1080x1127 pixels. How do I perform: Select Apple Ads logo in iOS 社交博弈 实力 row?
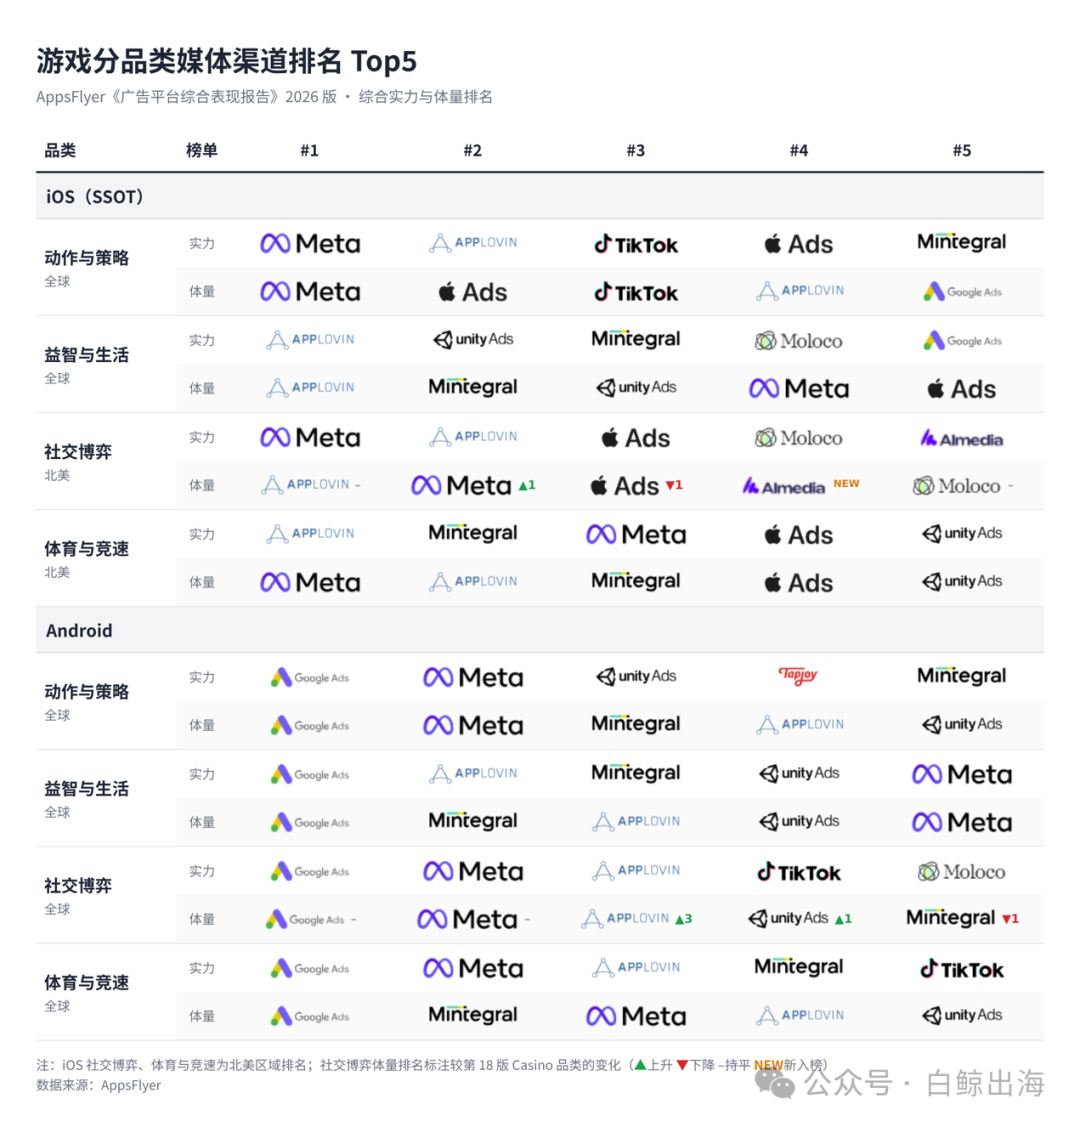click(636, 438)
